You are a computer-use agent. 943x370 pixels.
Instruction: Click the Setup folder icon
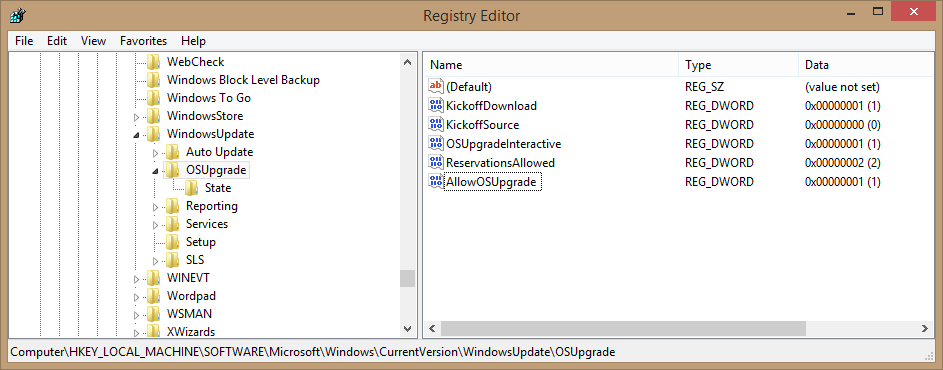pyautogui.click(x=173, y=242)
